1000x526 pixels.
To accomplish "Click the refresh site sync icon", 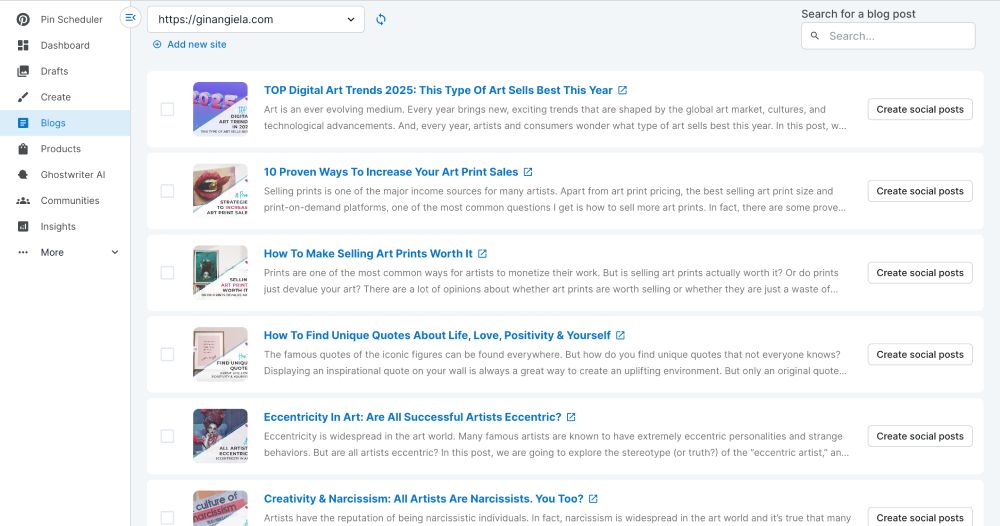I will [381, 19].
